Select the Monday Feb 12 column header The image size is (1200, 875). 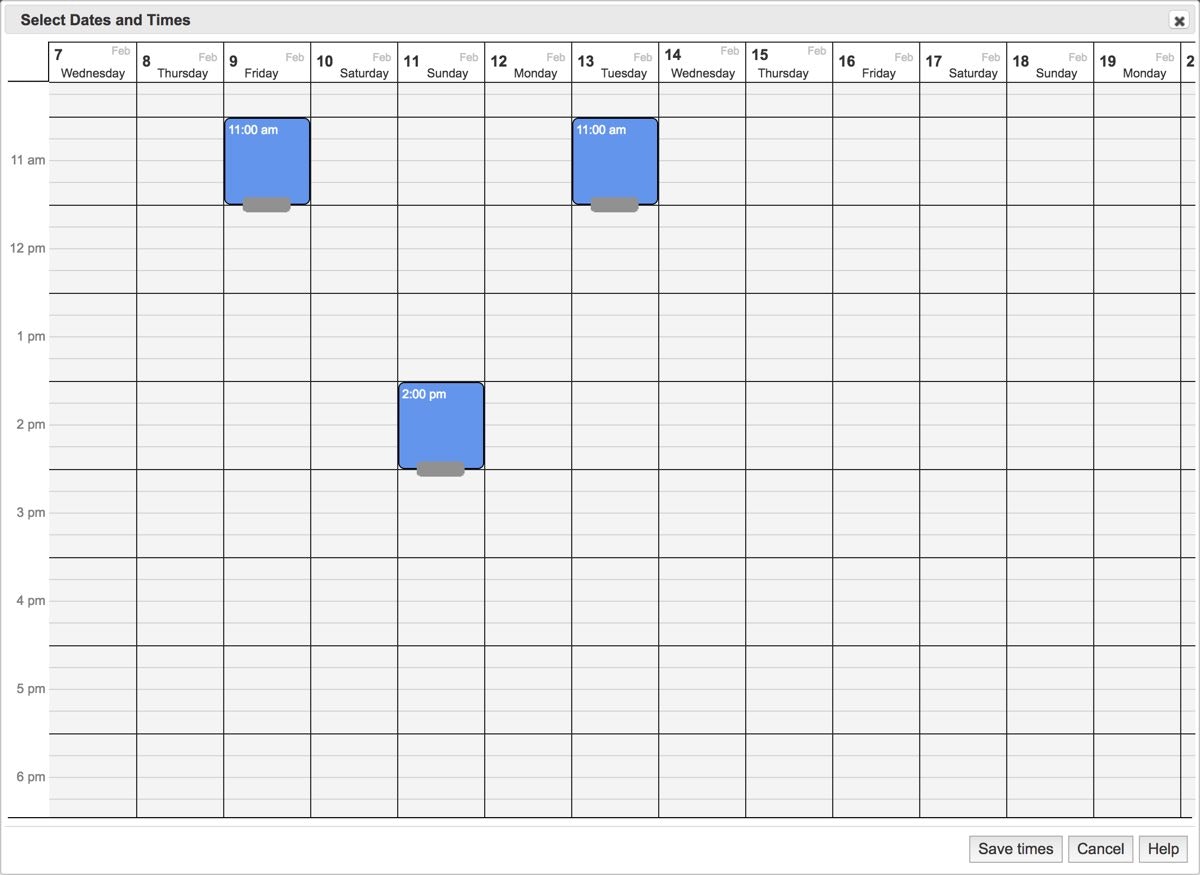pyautogui.click(x=528, y=62)
